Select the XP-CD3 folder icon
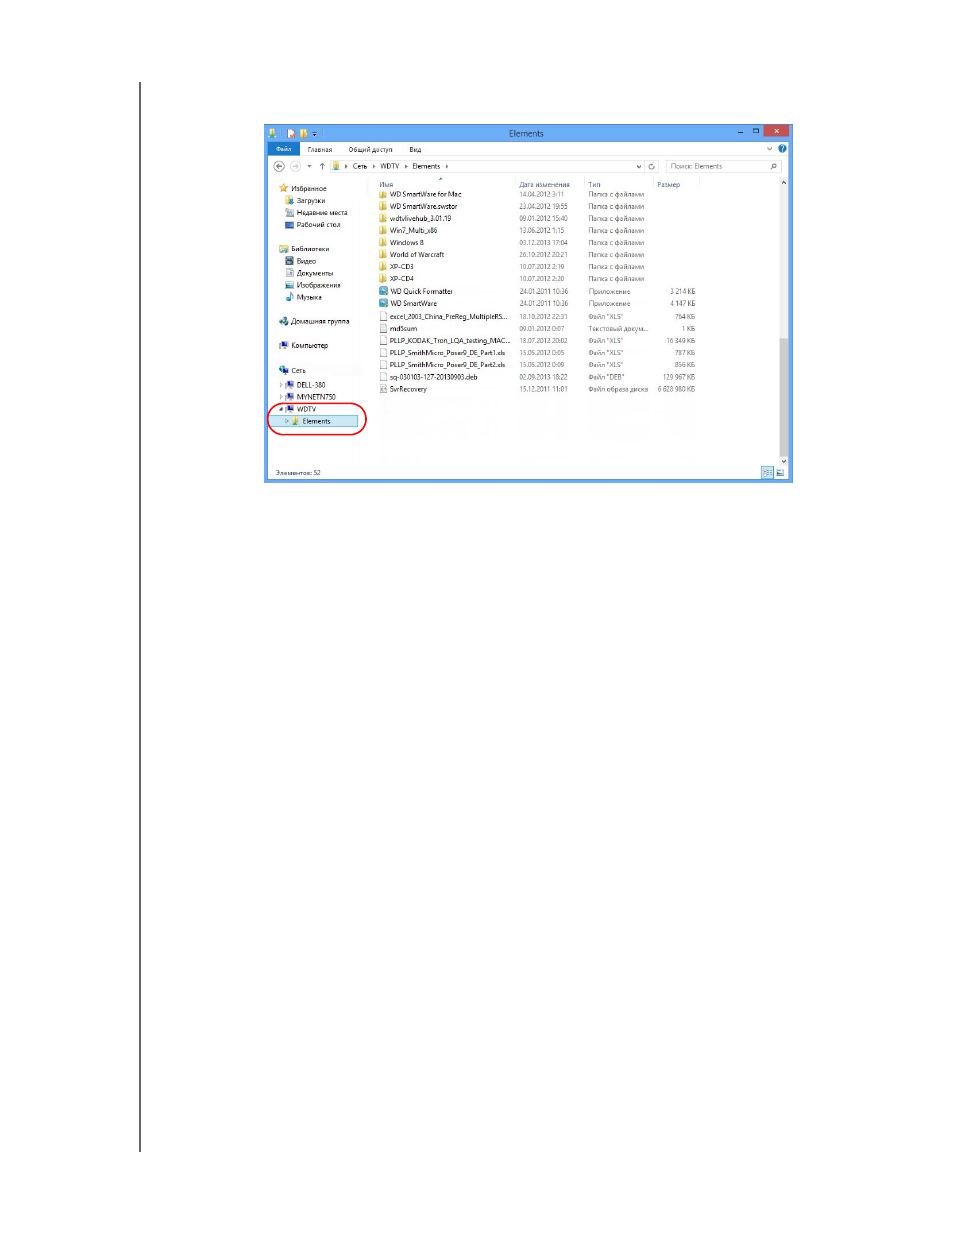This screenshot has width=954, height=1235. click(383, 266)
